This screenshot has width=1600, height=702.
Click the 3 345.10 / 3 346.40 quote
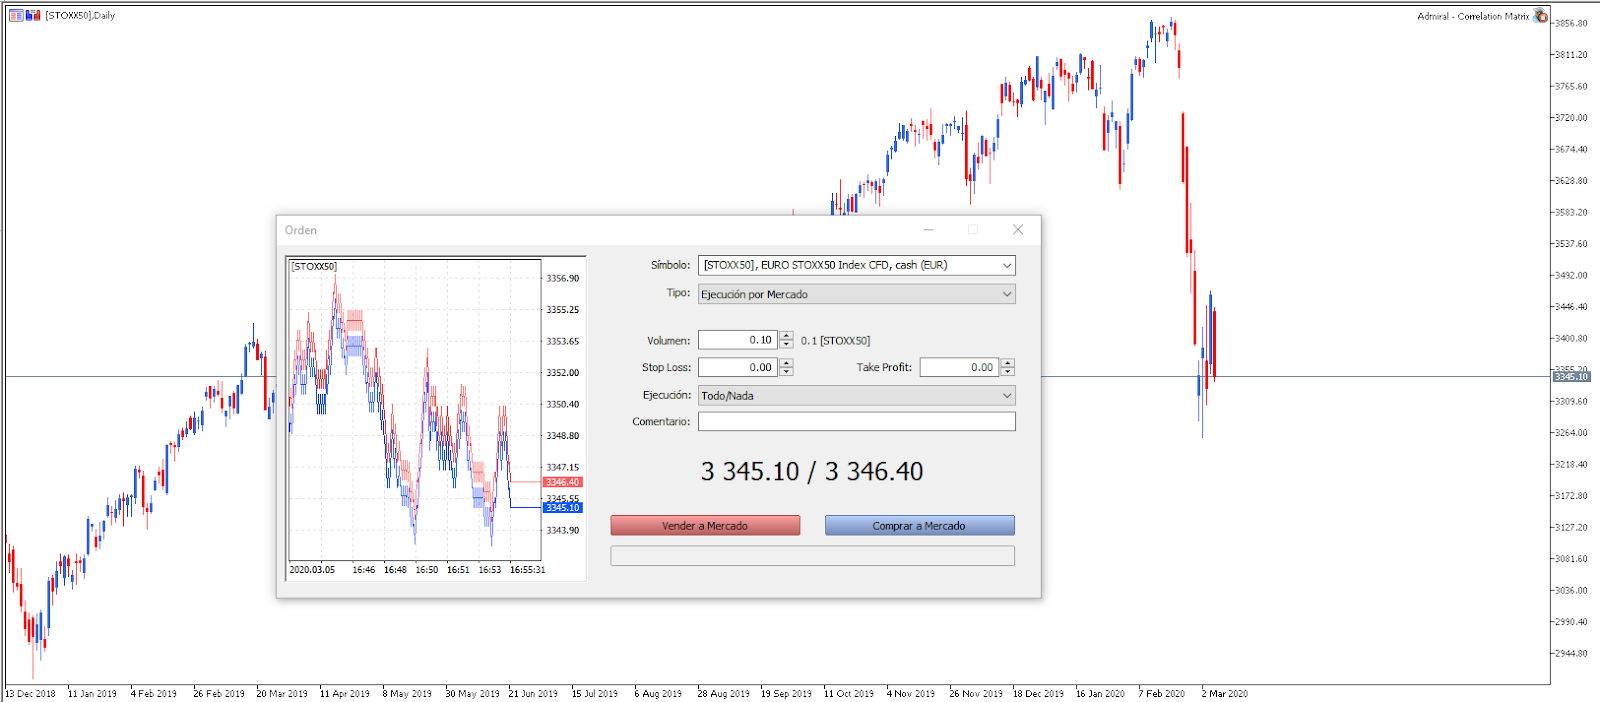pyautogui.click(x=812, y=471)
